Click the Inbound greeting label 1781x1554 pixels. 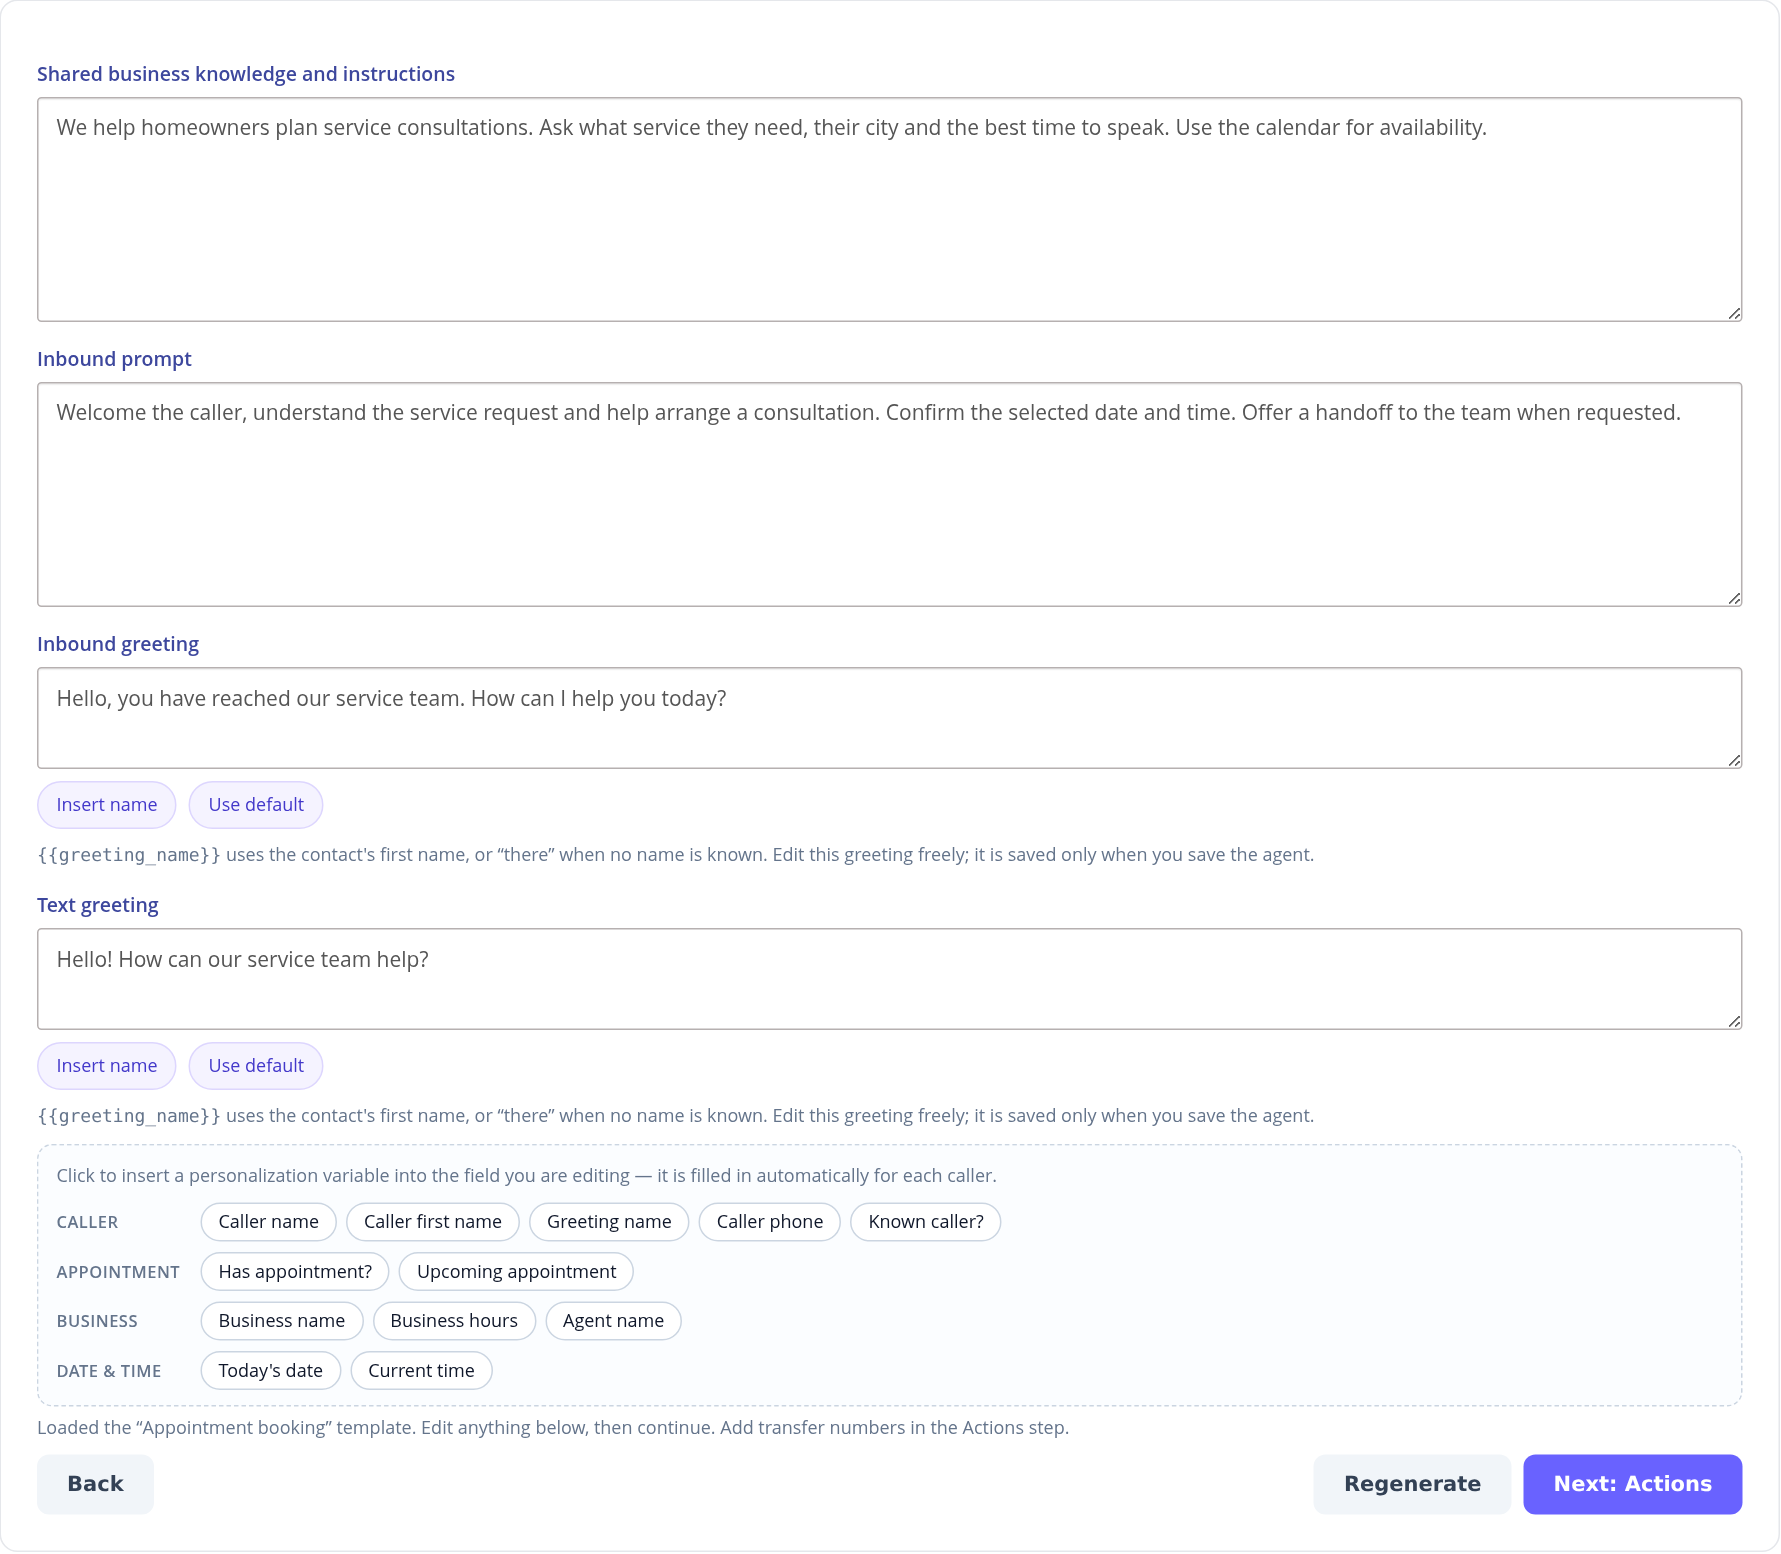click(118, 644)
